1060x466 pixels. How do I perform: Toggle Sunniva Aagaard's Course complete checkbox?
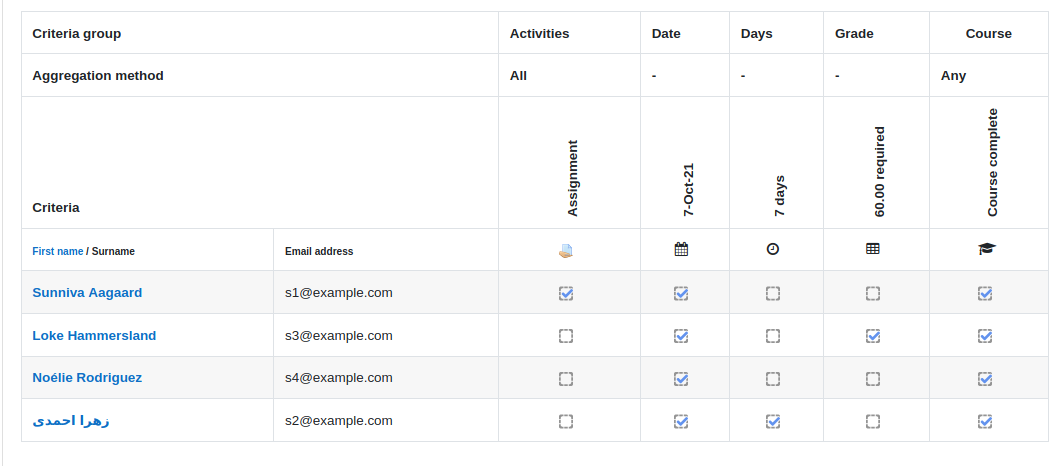click(x=985, y=294)
